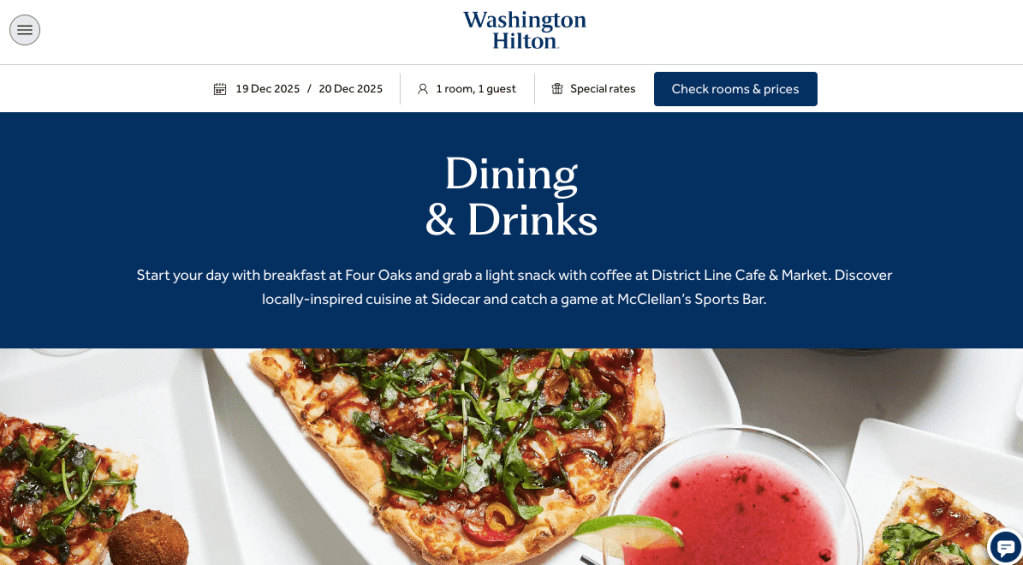Open the Special rates options
This screenshot has height=565, width=1023.
(x=593, y=89)
